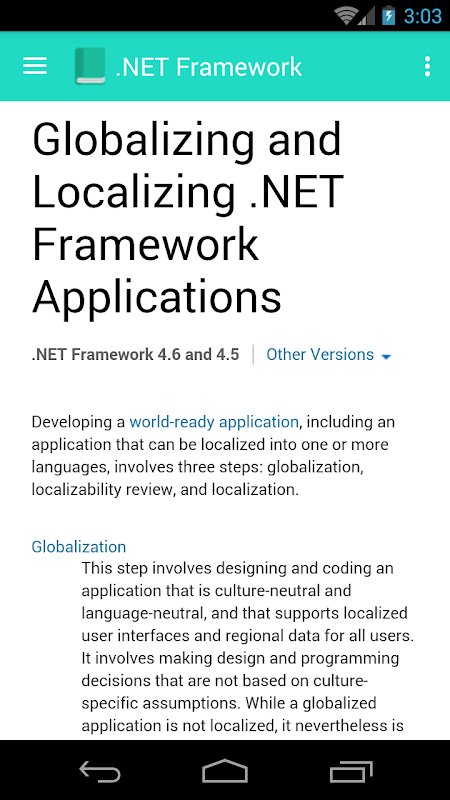Tap the system status bar at top
The image size is (450, 800).
pyautogui.click(x=225, y=15)
